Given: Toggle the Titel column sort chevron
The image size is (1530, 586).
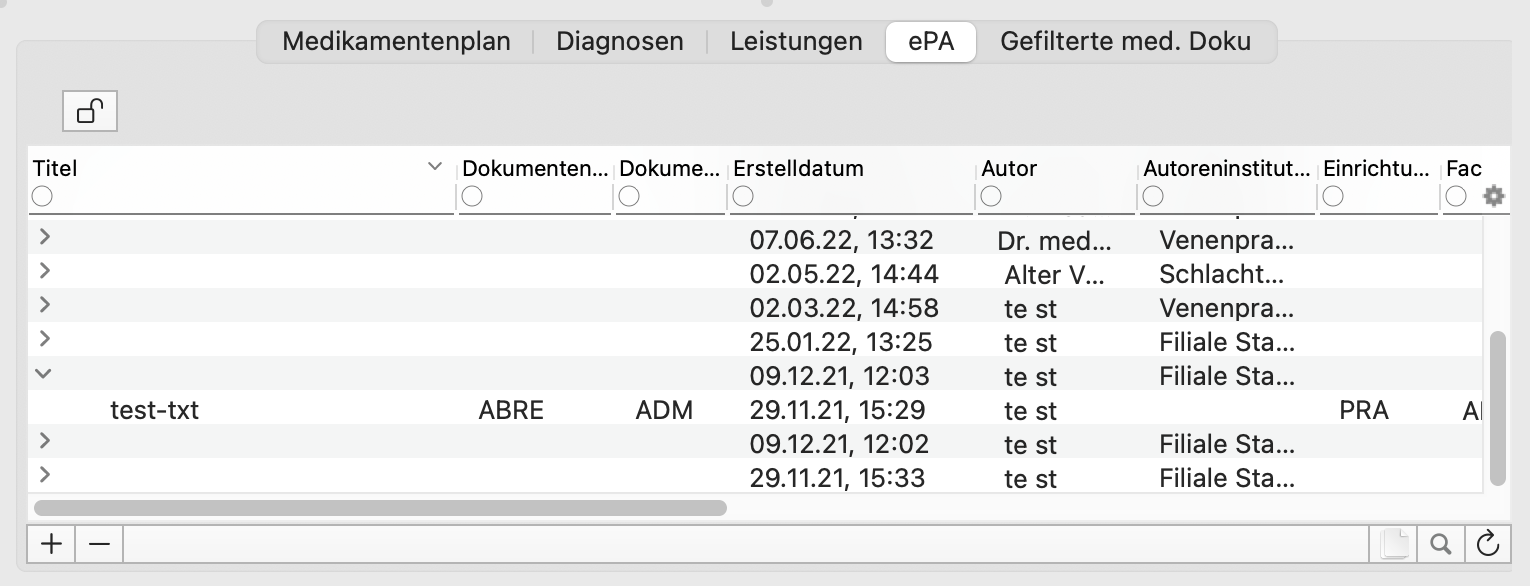Looking at the screenshot, I should [x=435, y=167].
